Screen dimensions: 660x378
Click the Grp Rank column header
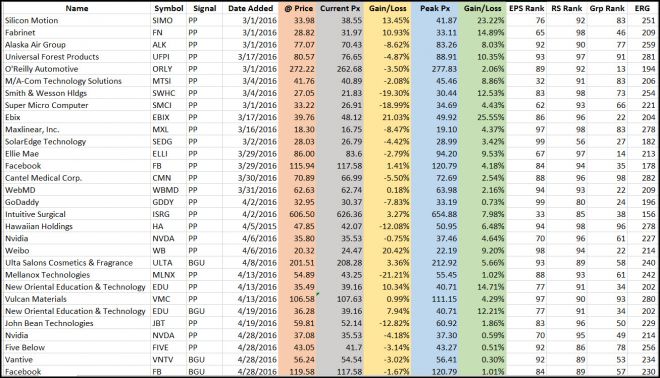point(607,8)
